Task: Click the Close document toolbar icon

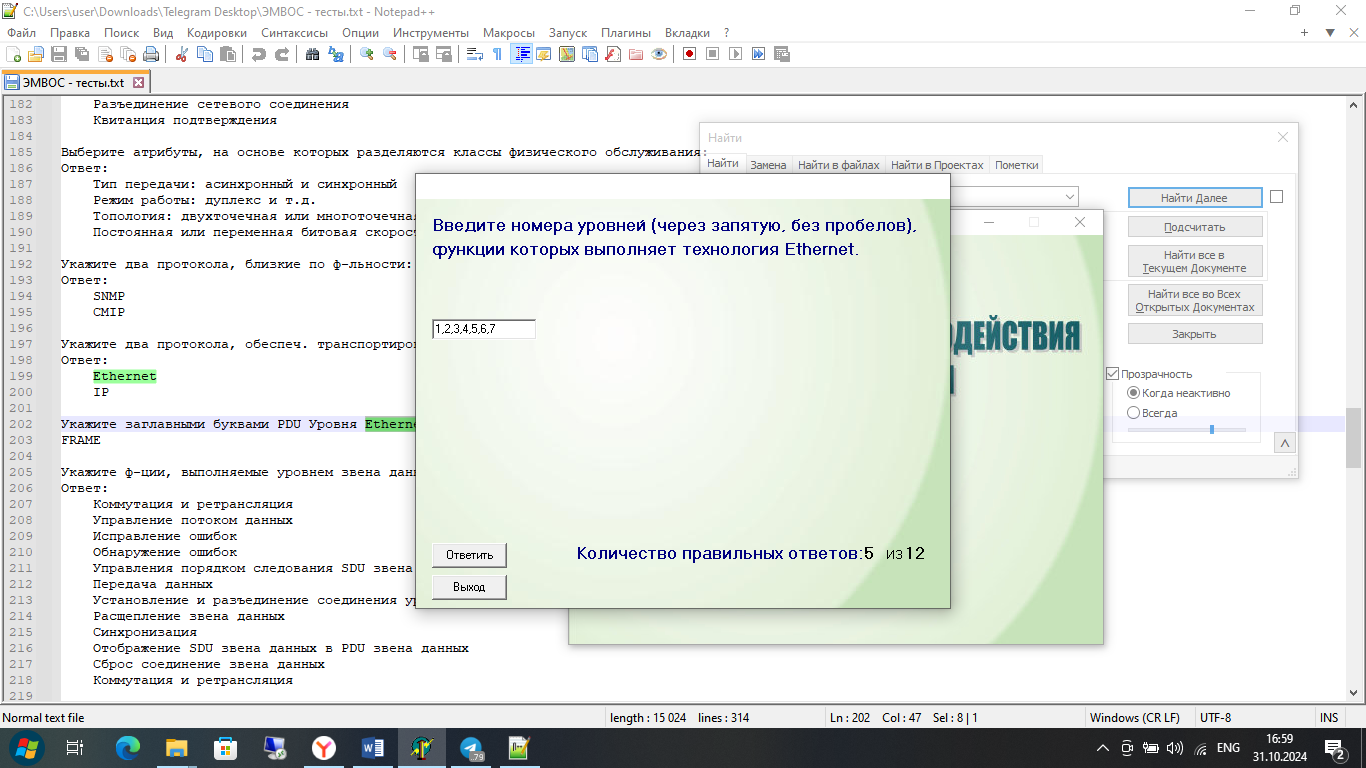Action: pos(105,54)
